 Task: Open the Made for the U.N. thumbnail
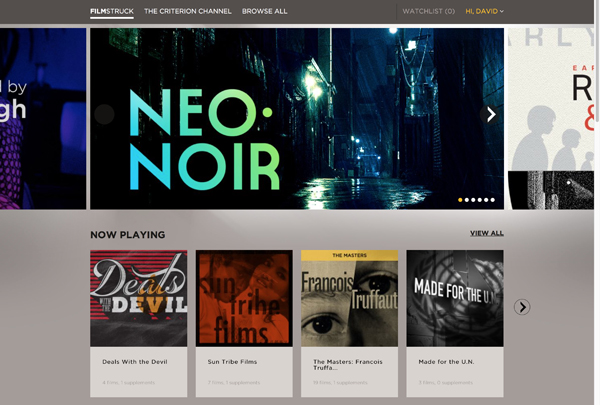(455, 298)
